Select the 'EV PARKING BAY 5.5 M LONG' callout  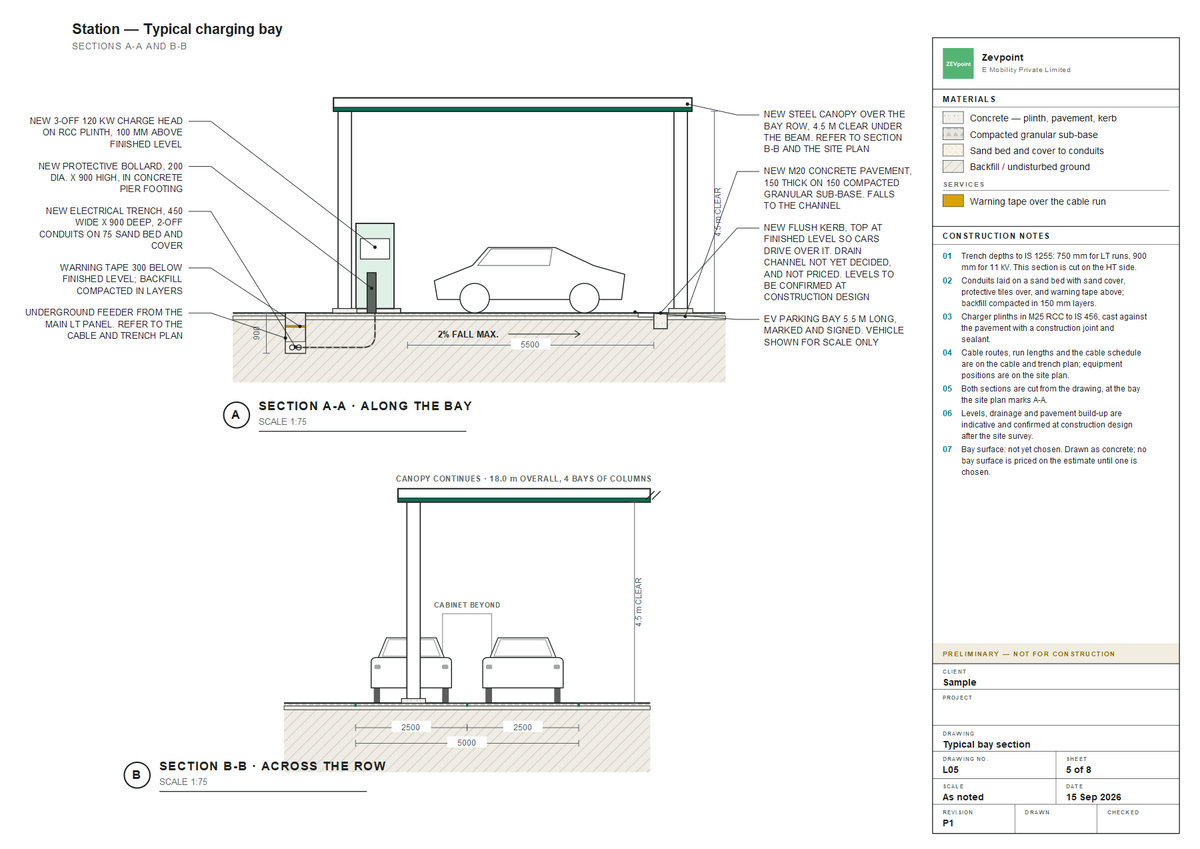(x=833, y=330)
